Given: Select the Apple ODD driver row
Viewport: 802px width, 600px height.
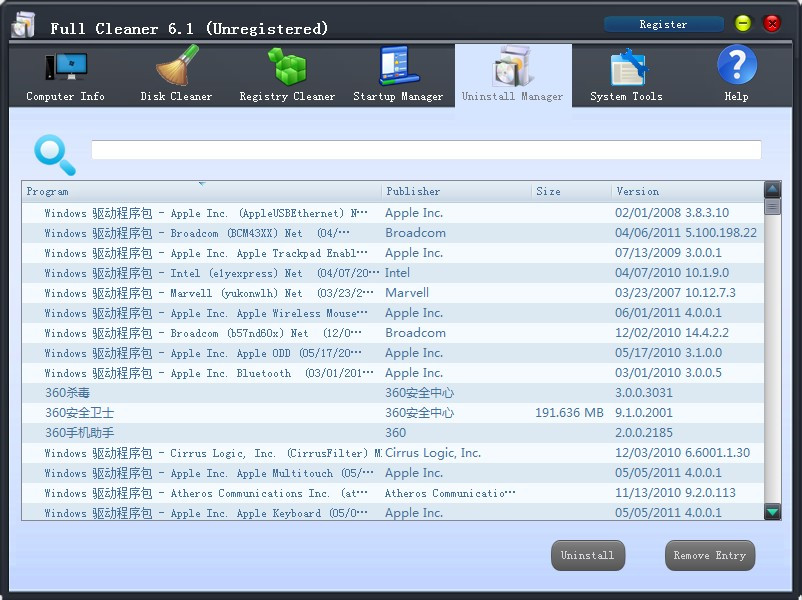Looking at the screenshot, I should [393, 352].
